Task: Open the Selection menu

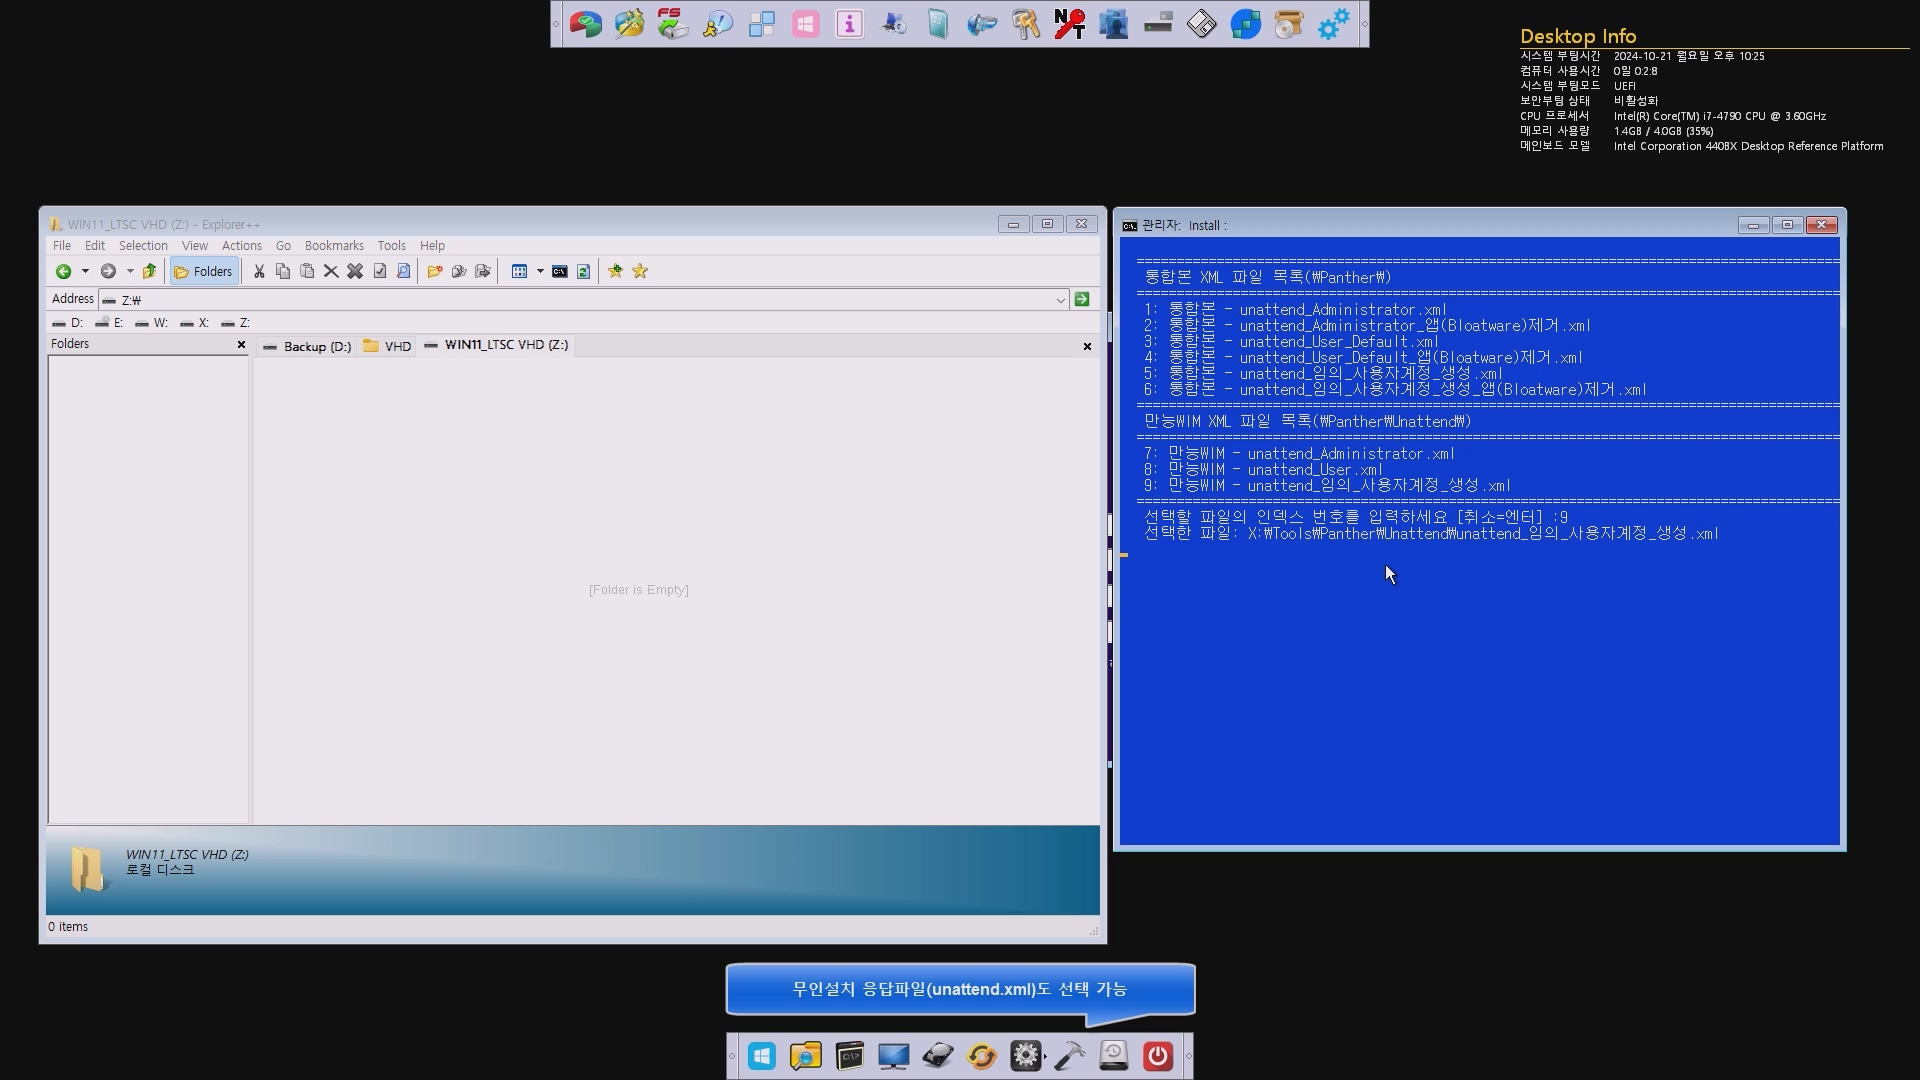Action: [143, 246]
